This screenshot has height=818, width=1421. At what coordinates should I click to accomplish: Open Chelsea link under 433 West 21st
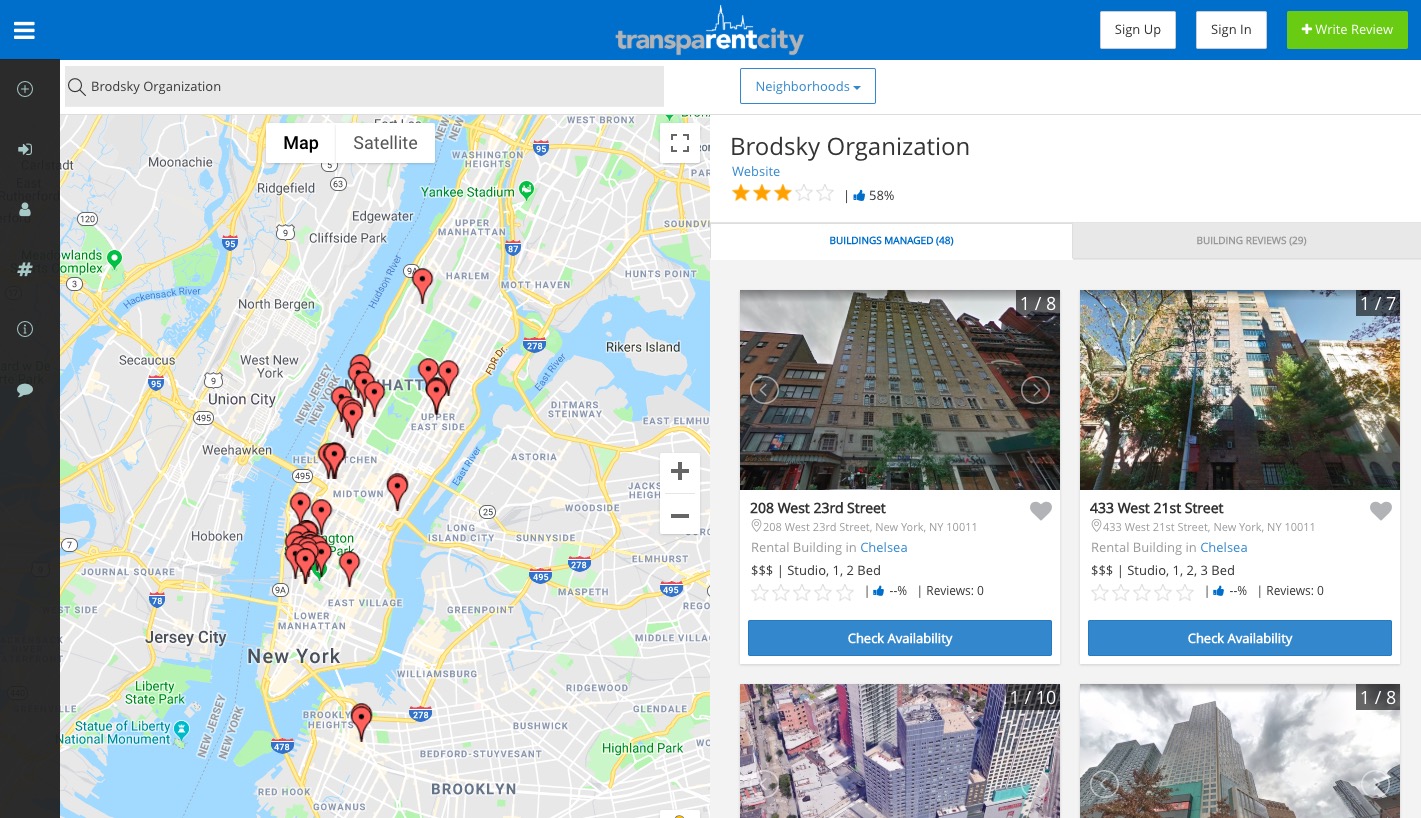(1224, 548)
